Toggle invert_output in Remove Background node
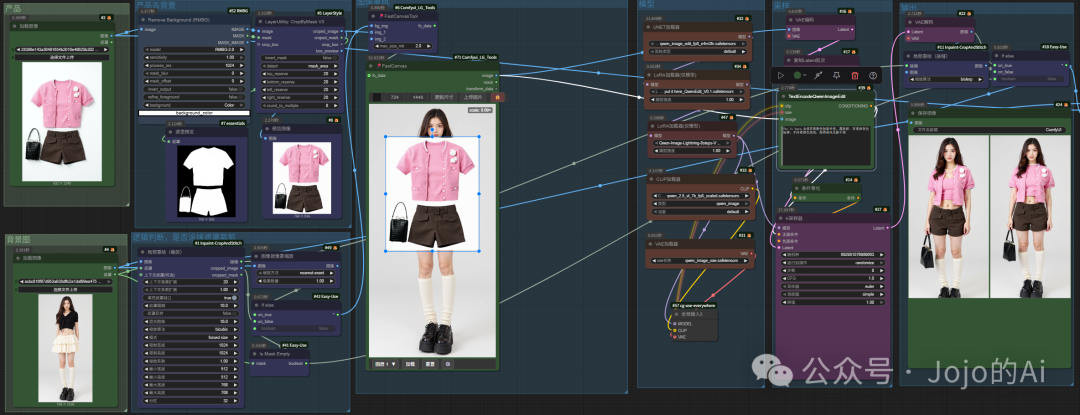This screenshot has width=1080, height=415. click(x=194, y=89)
